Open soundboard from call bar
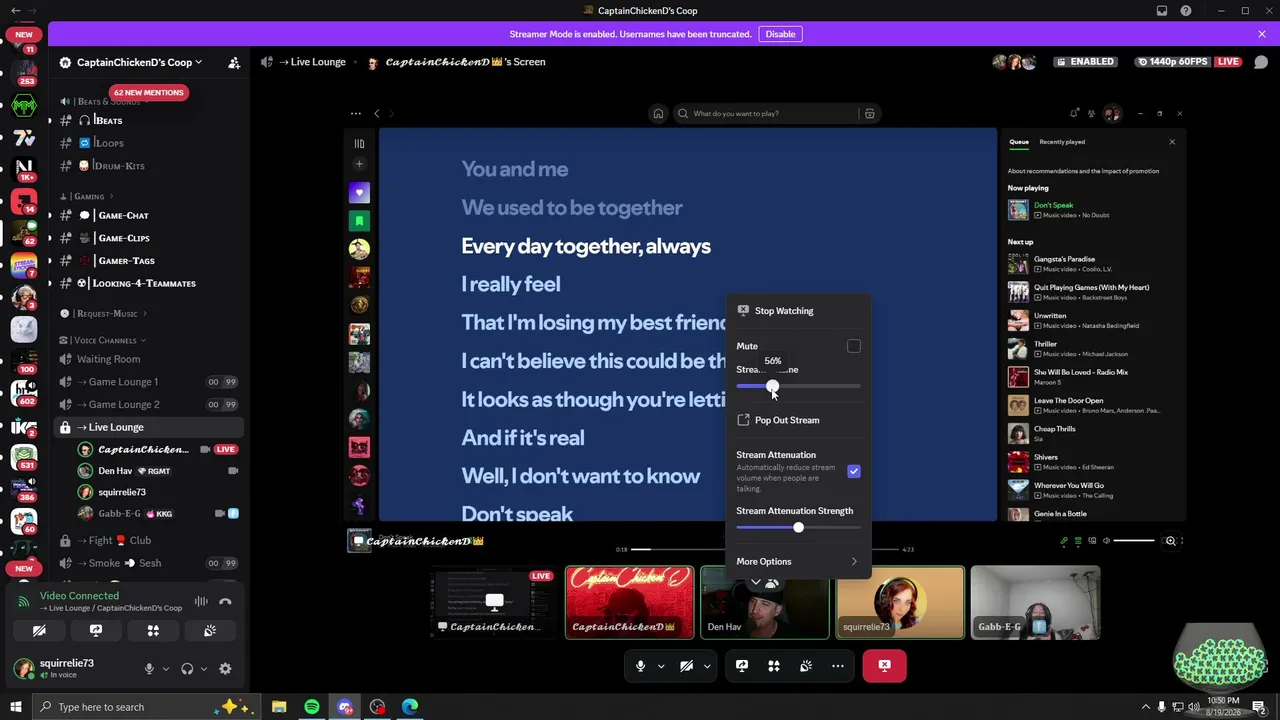Screen dimensions: 1280x720 pyautogui.click(x=806, y=666)
